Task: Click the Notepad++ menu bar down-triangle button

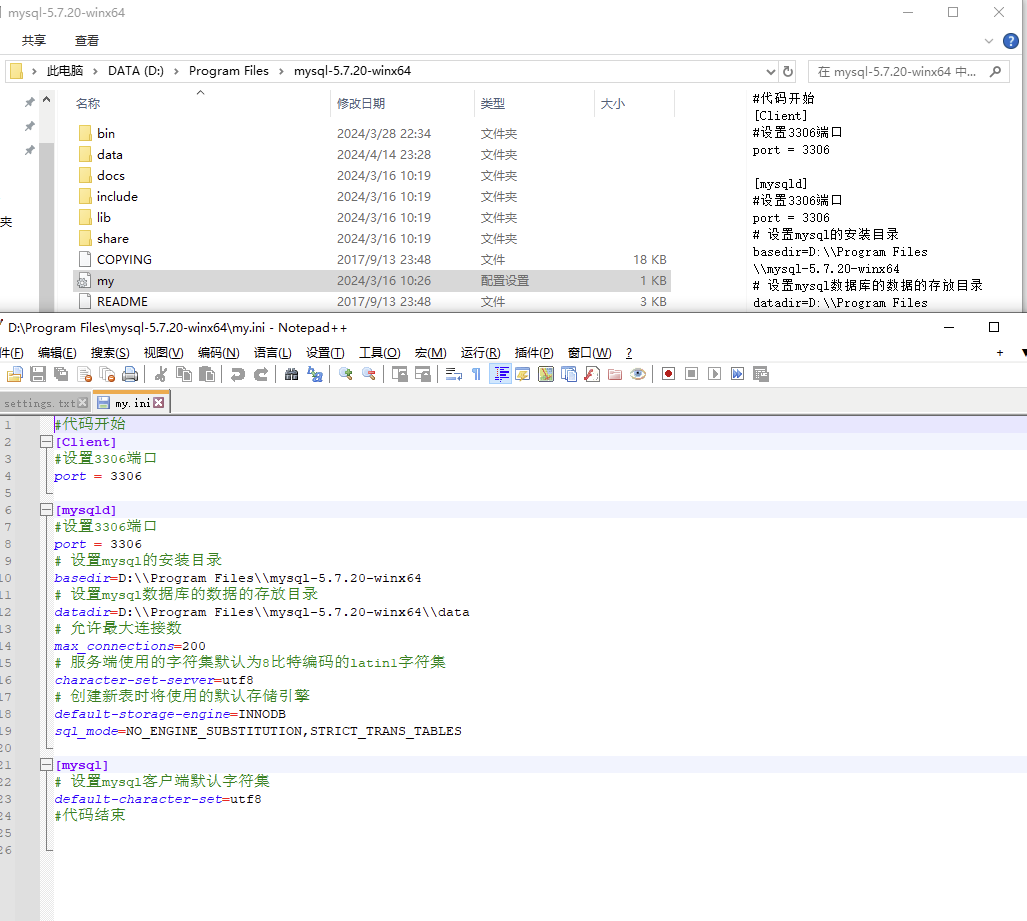Action: pos(1023,352)
